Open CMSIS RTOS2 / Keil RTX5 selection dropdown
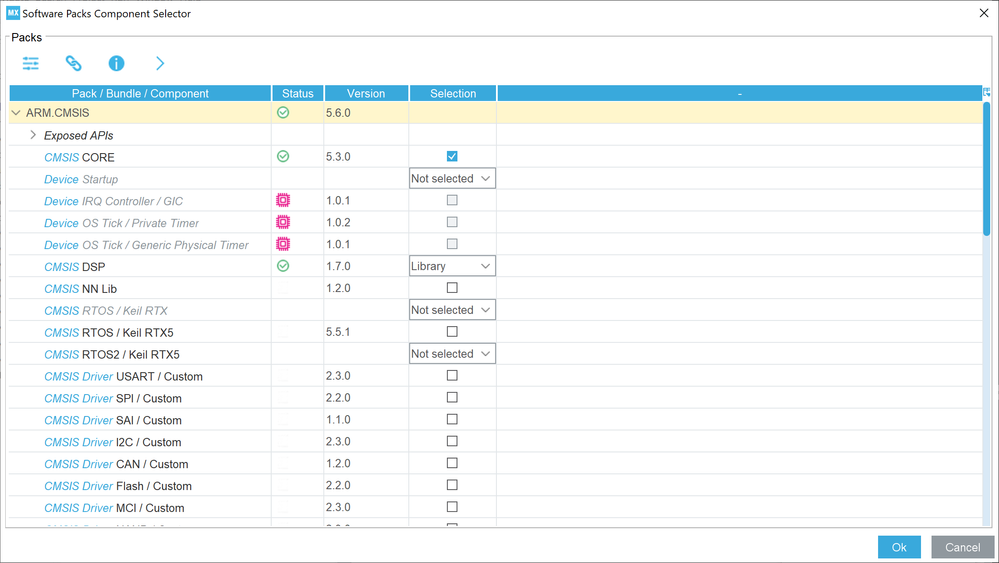The height and width of the screenshot is (563, 999). [452, 354]
